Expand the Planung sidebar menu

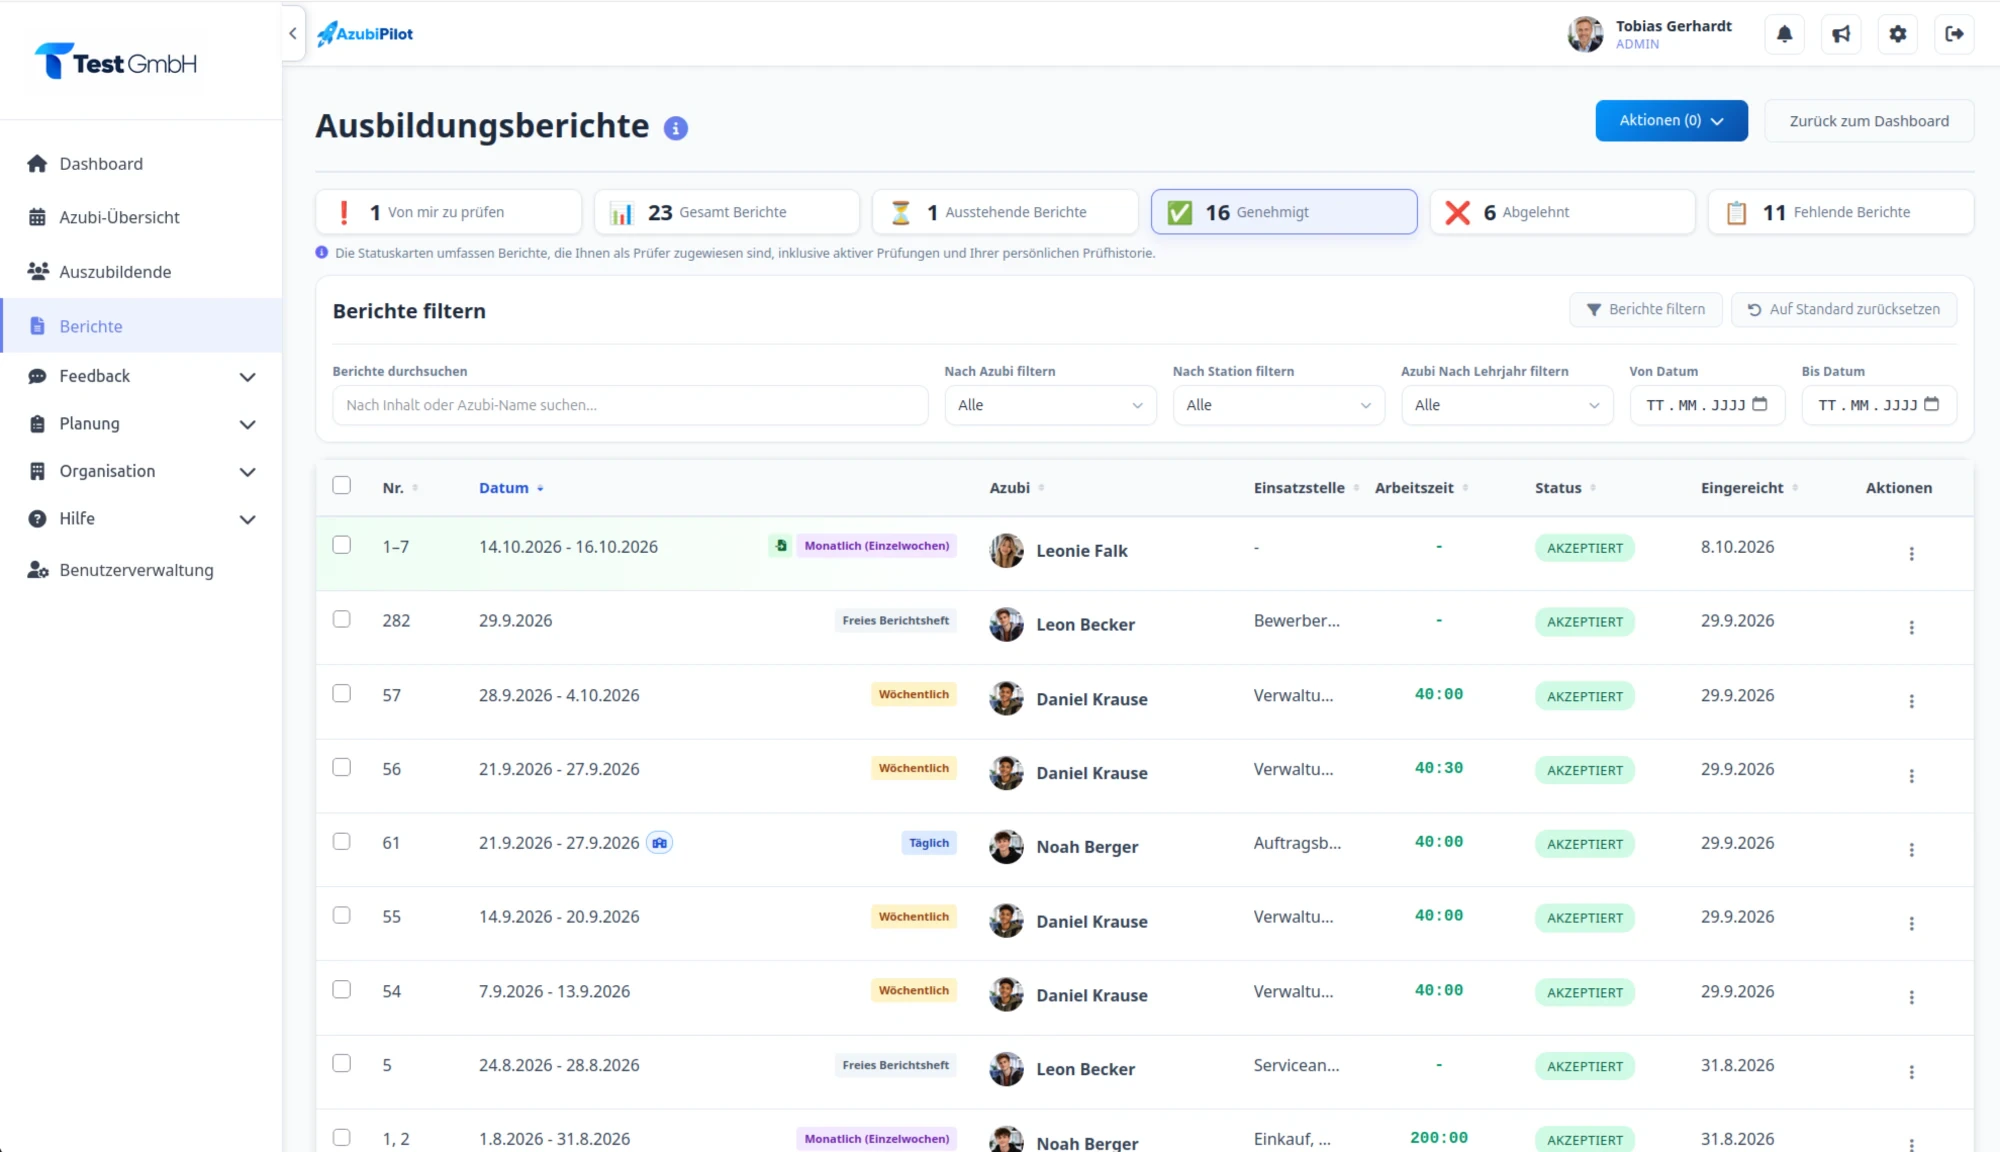tap(141, 424)
